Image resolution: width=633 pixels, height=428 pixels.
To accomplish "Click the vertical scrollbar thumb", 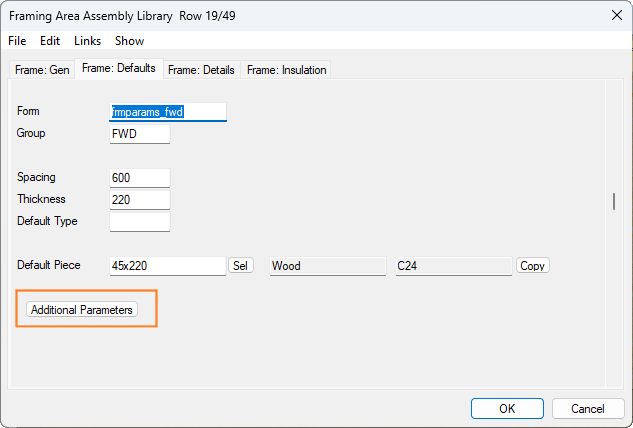I will click(613, 201).
